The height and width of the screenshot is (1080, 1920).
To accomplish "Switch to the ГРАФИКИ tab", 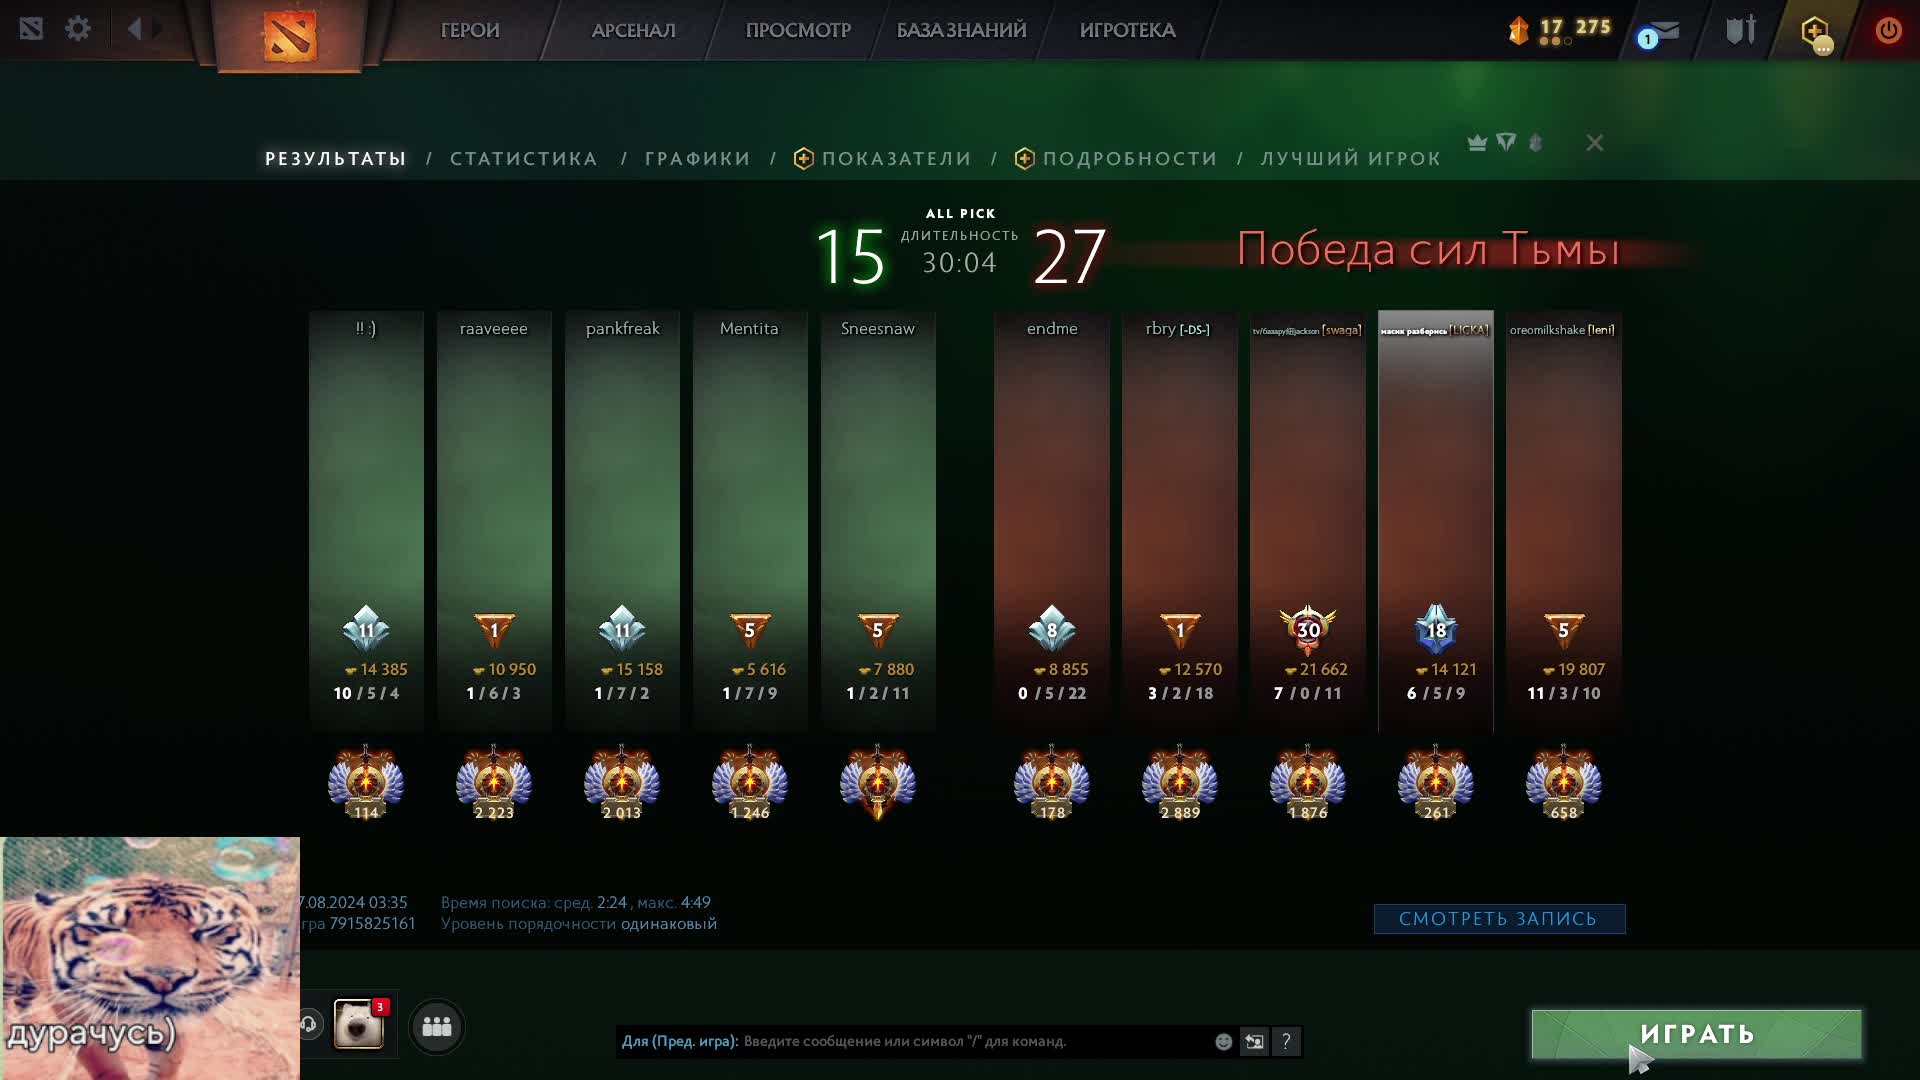I will (x=697, y=158).
